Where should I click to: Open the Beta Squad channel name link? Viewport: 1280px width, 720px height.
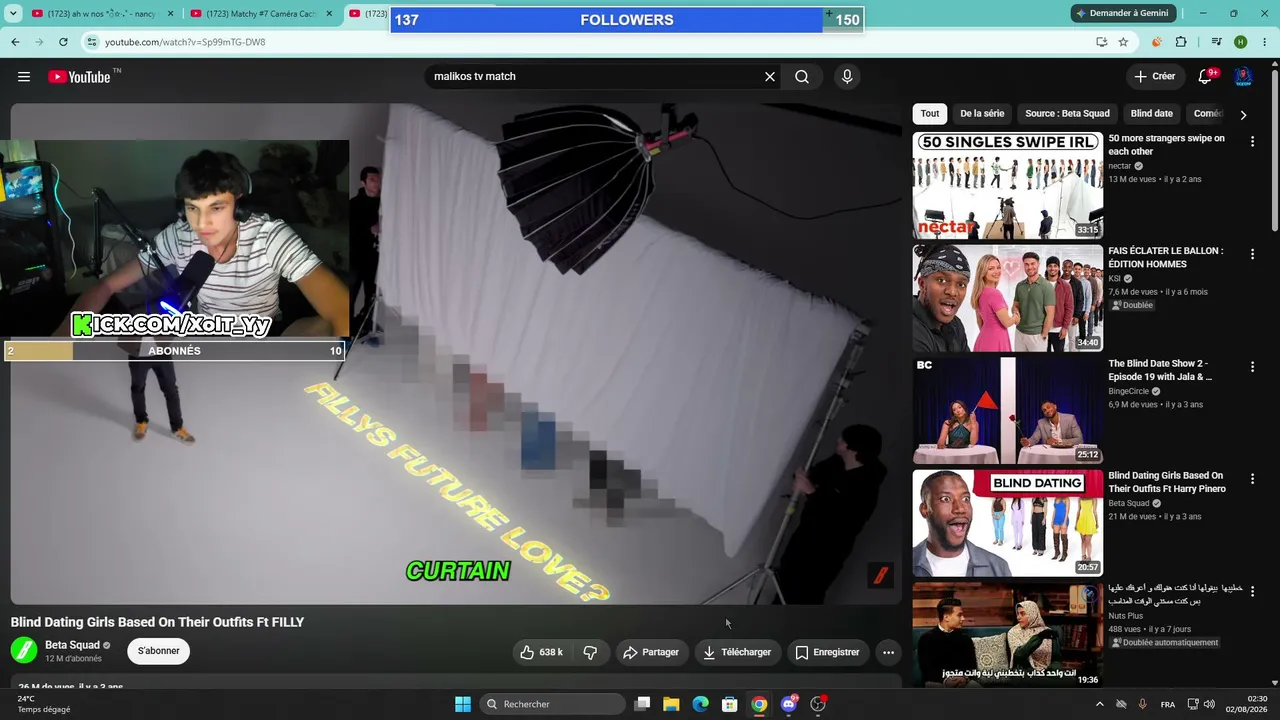(x=72, y=645)
